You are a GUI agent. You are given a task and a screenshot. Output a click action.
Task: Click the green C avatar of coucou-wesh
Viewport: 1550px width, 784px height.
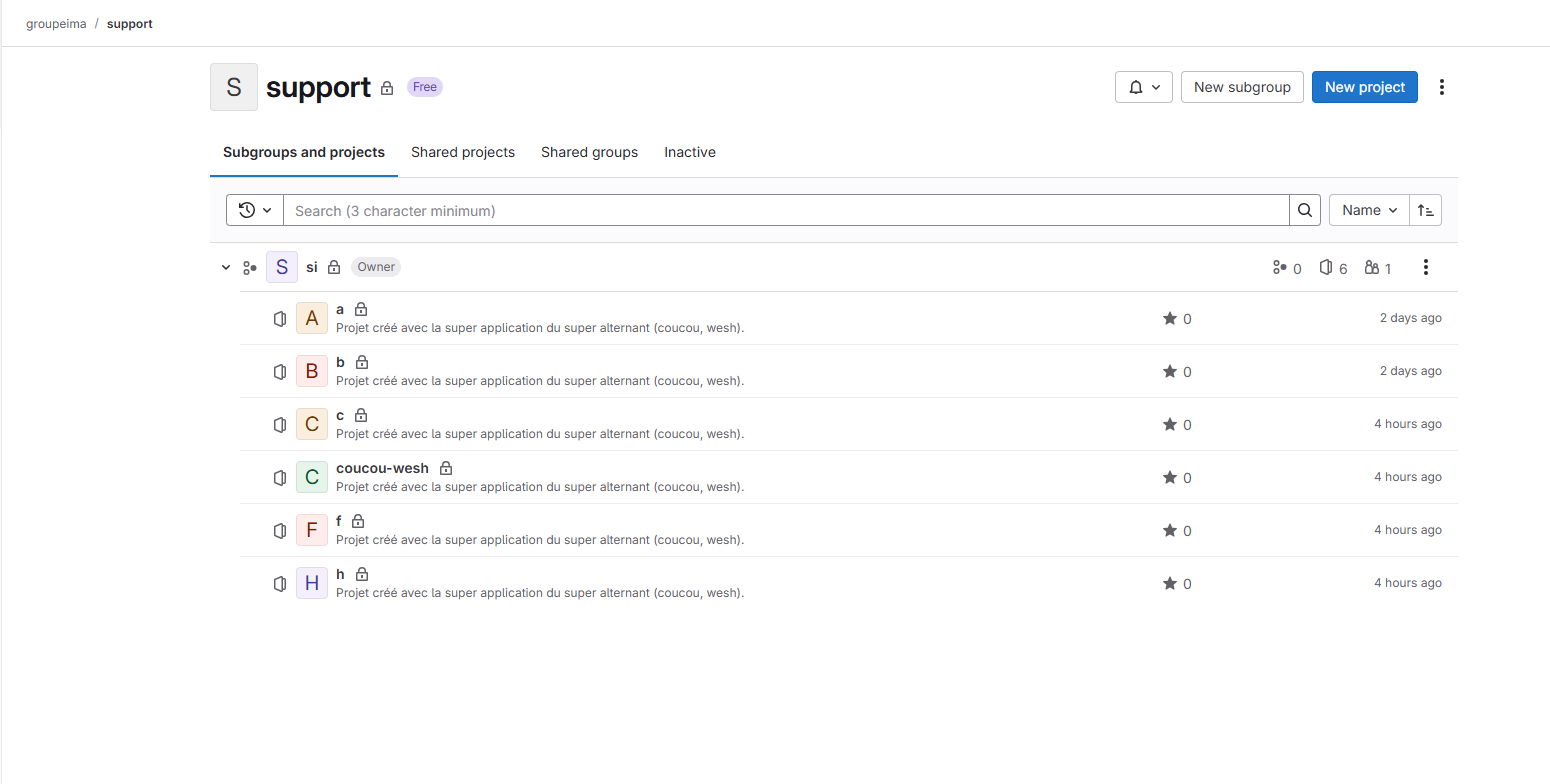coord(312,477)
